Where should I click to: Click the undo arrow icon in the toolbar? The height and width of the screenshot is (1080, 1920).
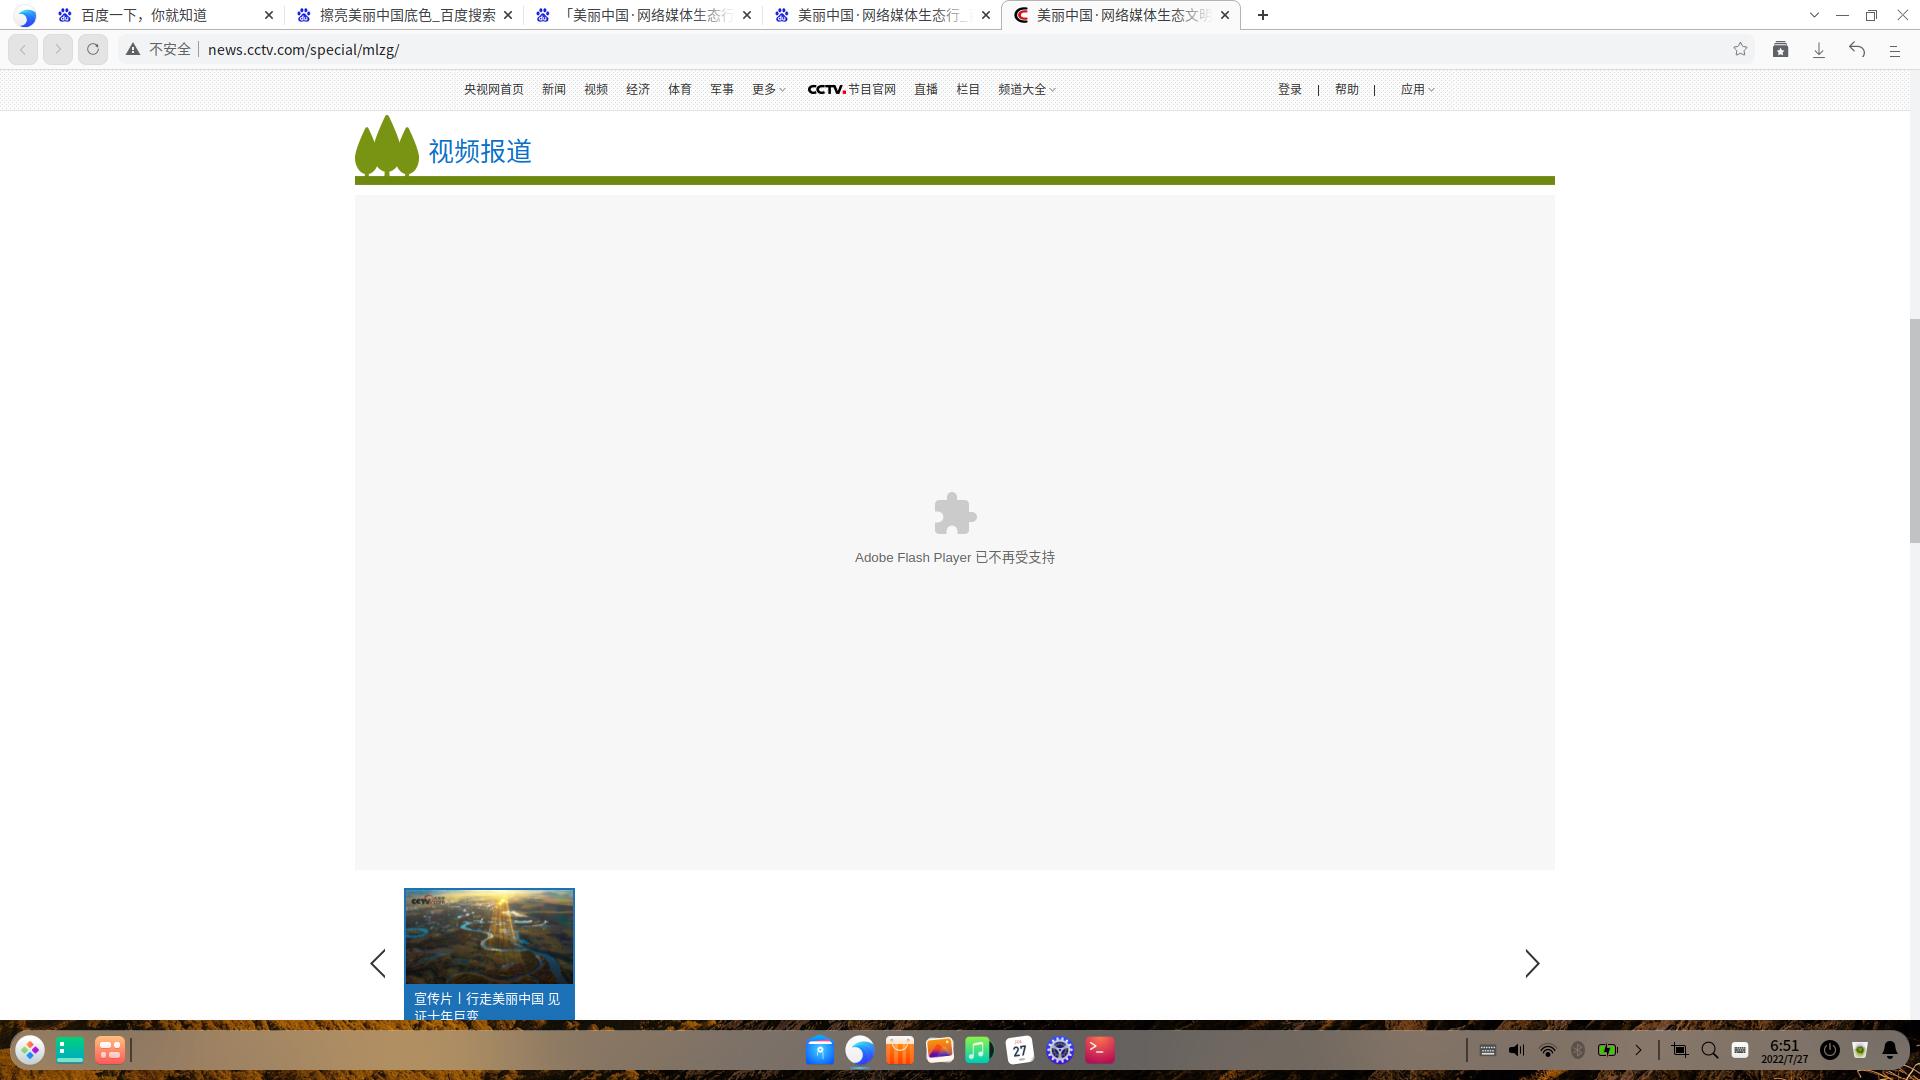[1857, 49]
